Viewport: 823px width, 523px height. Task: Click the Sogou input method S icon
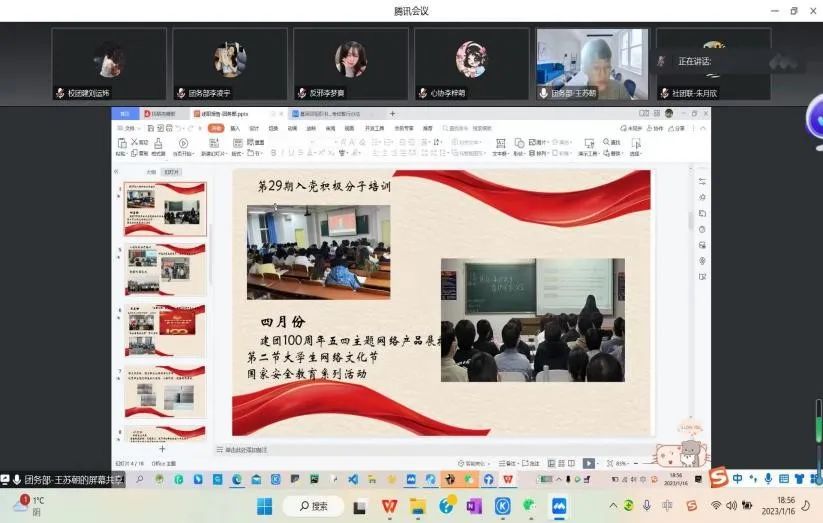click(718, 479)
